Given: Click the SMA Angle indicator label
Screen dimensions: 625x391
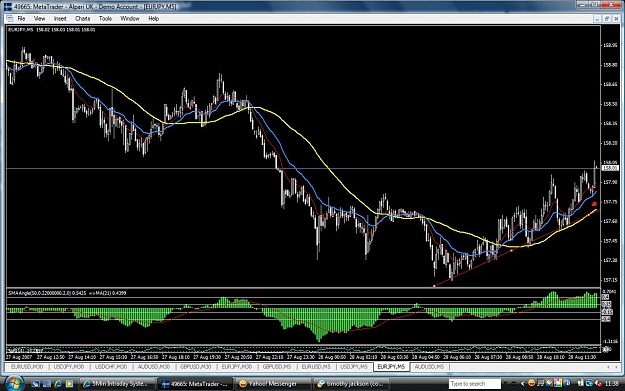Looking at the screenshot, I should pyautogui.click(x=67, y=293).
